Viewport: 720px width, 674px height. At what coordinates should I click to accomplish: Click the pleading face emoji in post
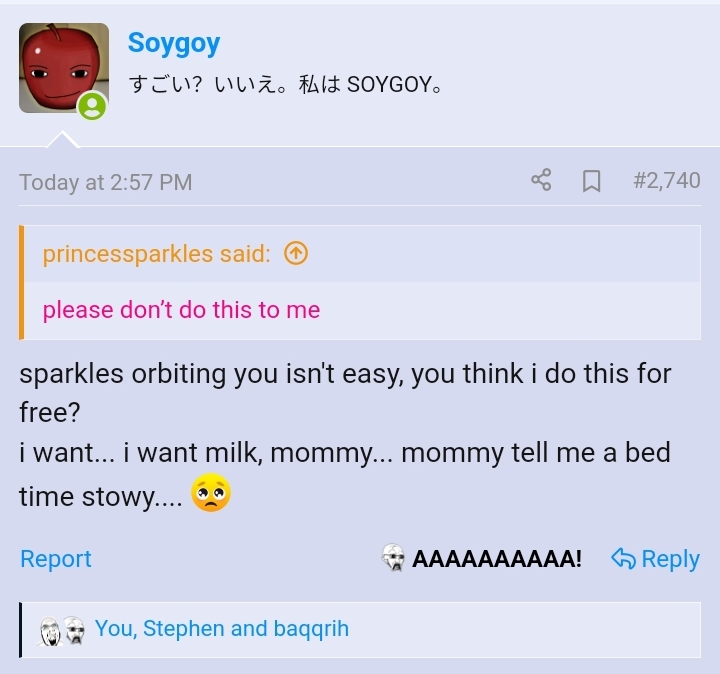pyautogui.click(x=210, y=493)
